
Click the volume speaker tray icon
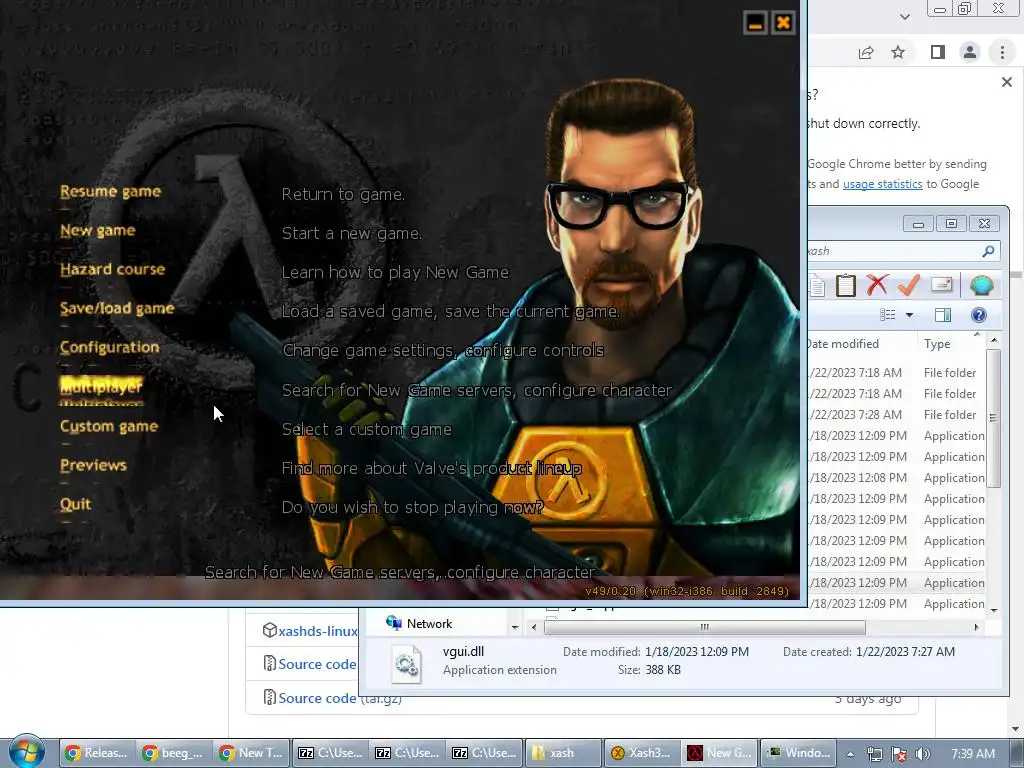(923, 754)
